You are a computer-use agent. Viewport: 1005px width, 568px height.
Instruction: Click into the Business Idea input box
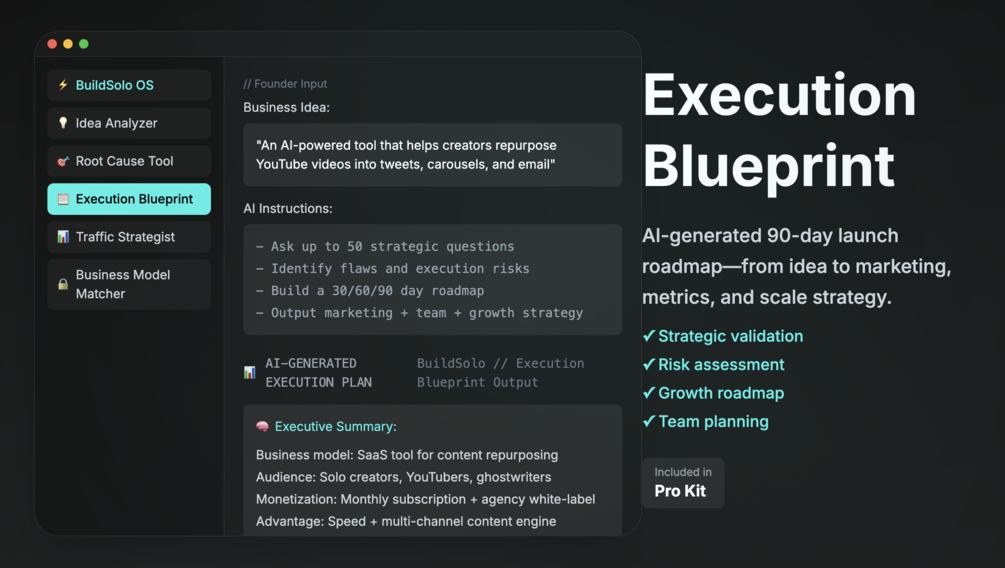[x=432, y=155]
